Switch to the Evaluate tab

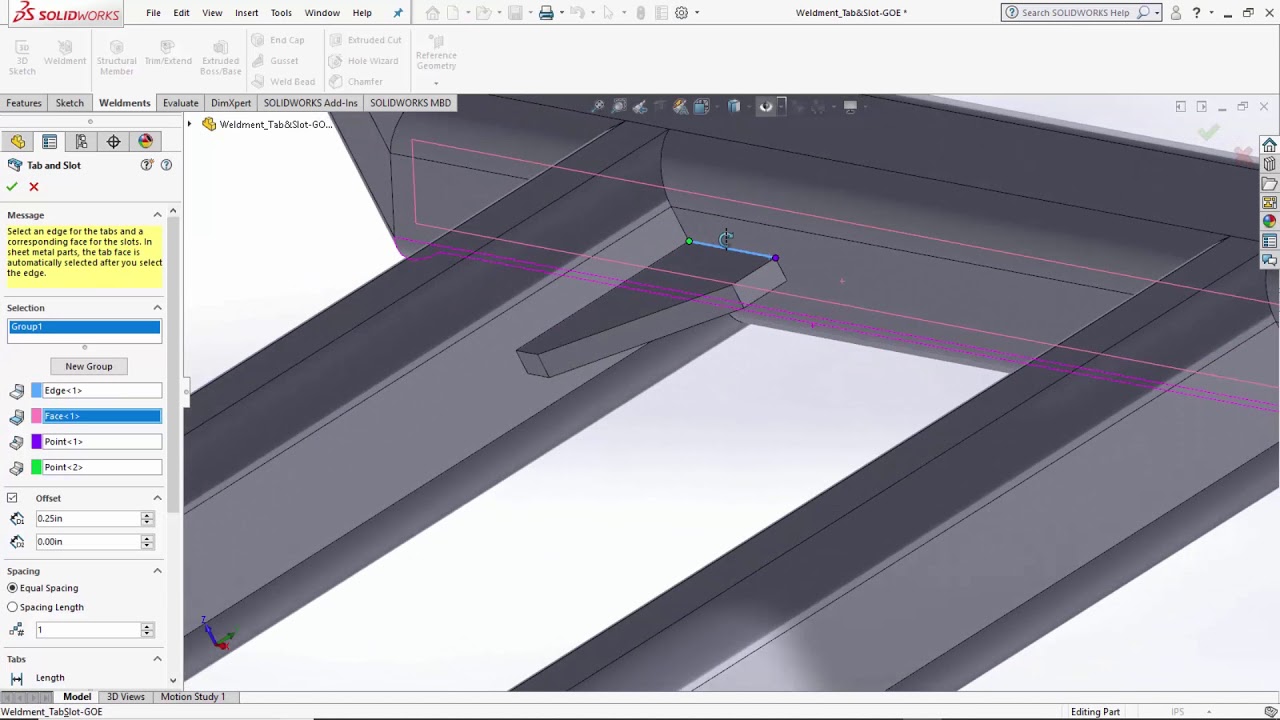[180, 103]
